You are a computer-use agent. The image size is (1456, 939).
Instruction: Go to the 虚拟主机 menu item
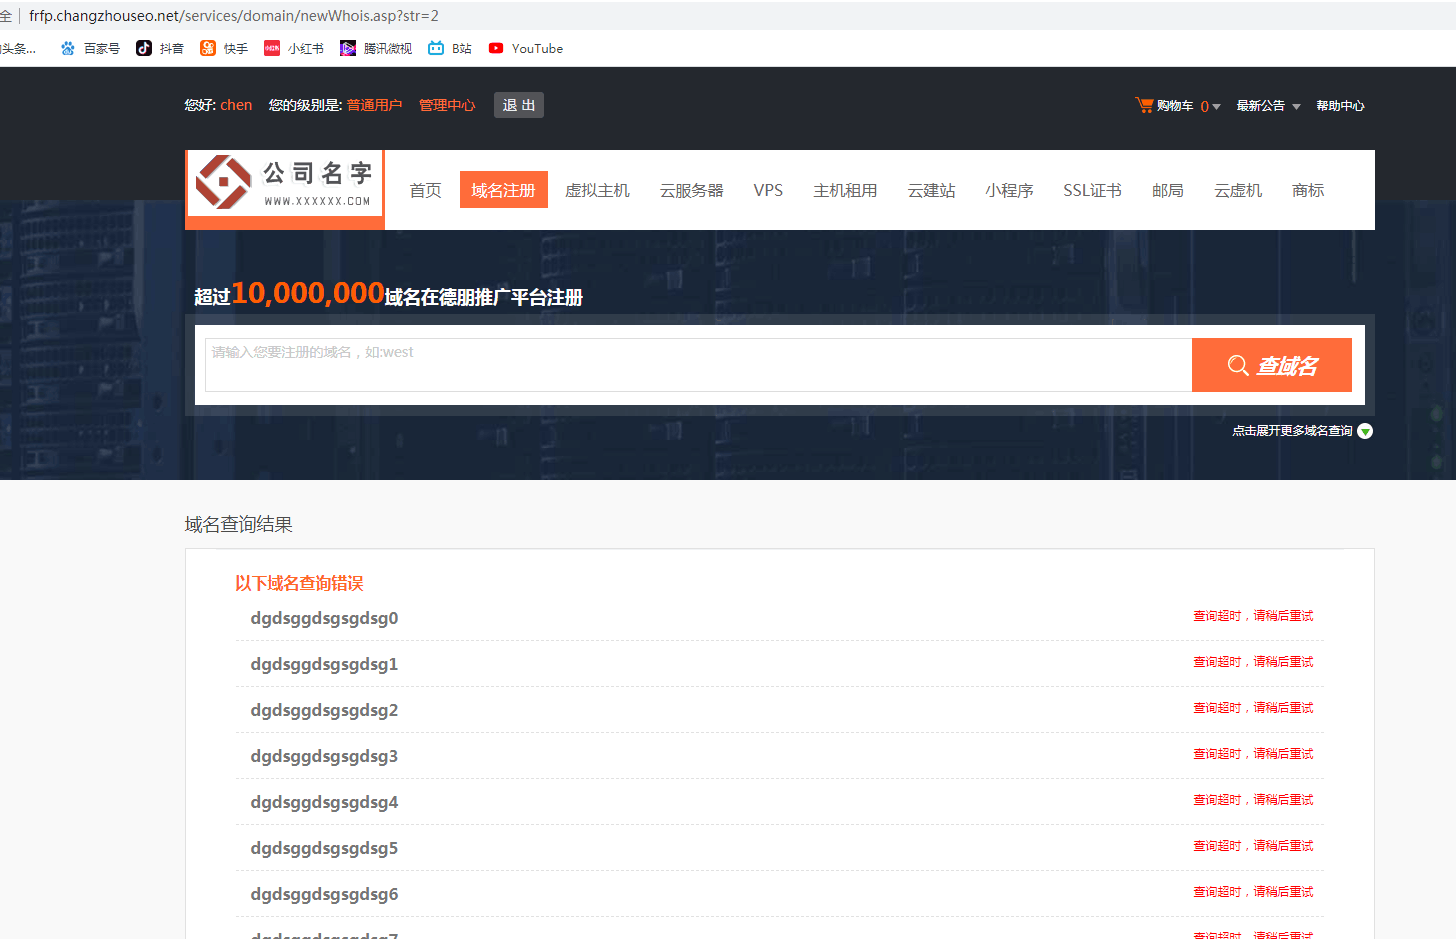click(x=597, y=190)
